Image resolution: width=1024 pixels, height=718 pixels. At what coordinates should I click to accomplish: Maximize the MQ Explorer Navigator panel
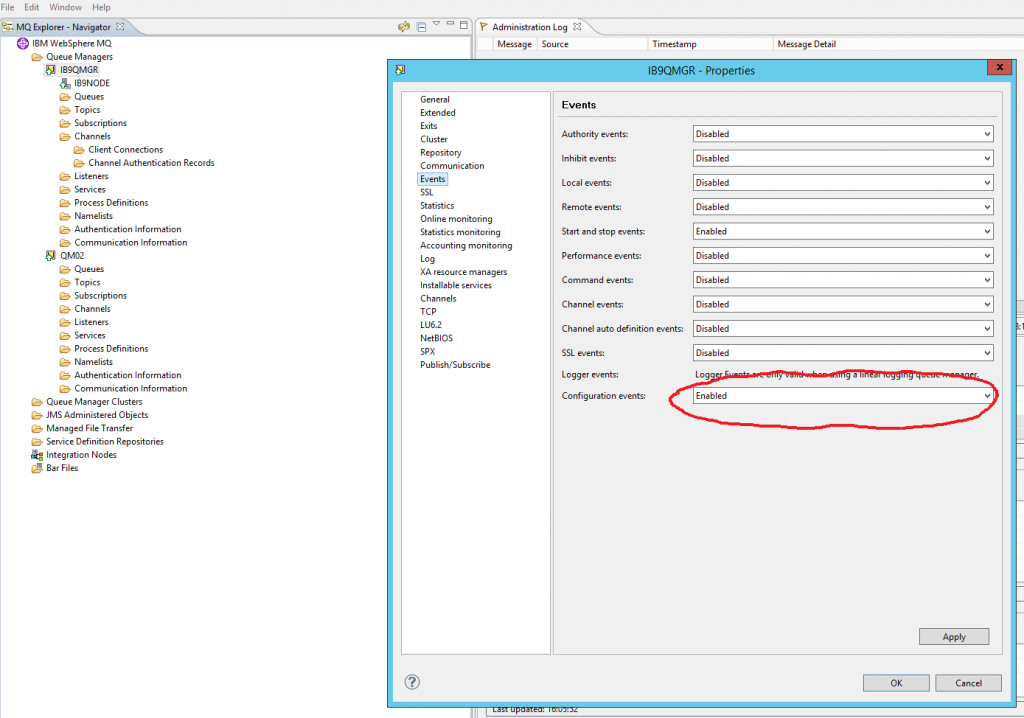[464, 25]
